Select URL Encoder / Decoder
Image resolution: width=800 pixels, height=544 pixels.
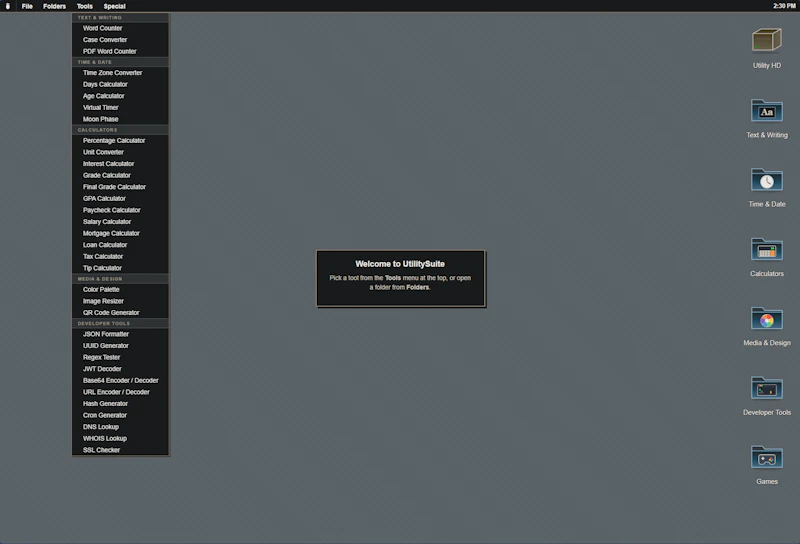120,392
